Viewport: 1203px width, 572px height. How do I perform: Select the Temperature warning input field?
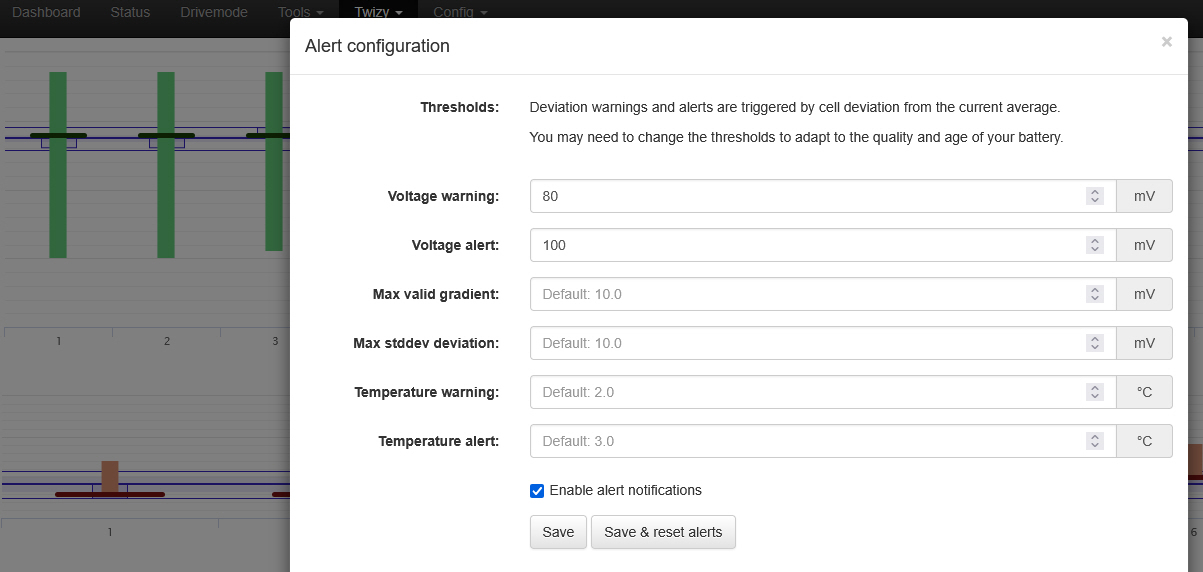(805, 392)
